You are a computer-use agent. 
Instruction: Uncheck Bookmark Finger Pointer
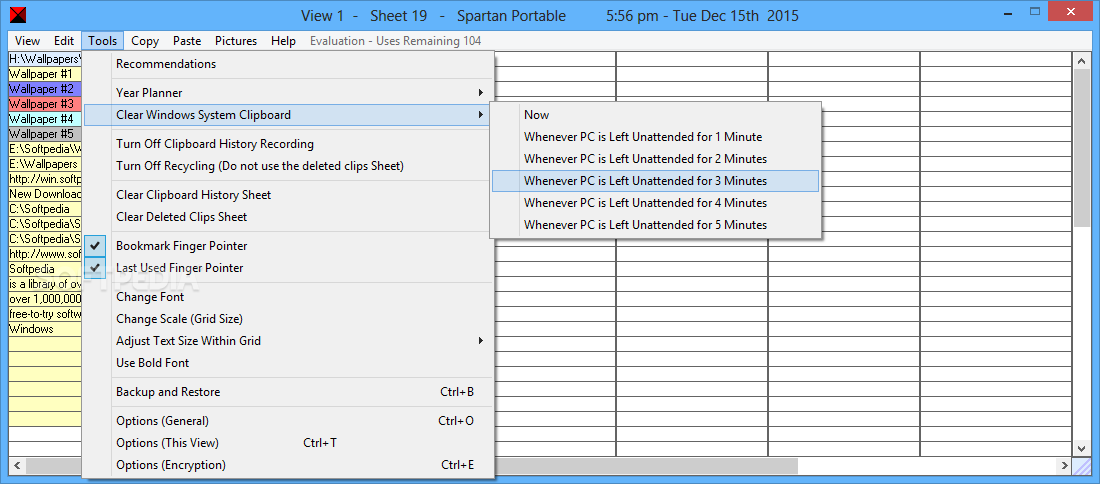click(286, 246)
